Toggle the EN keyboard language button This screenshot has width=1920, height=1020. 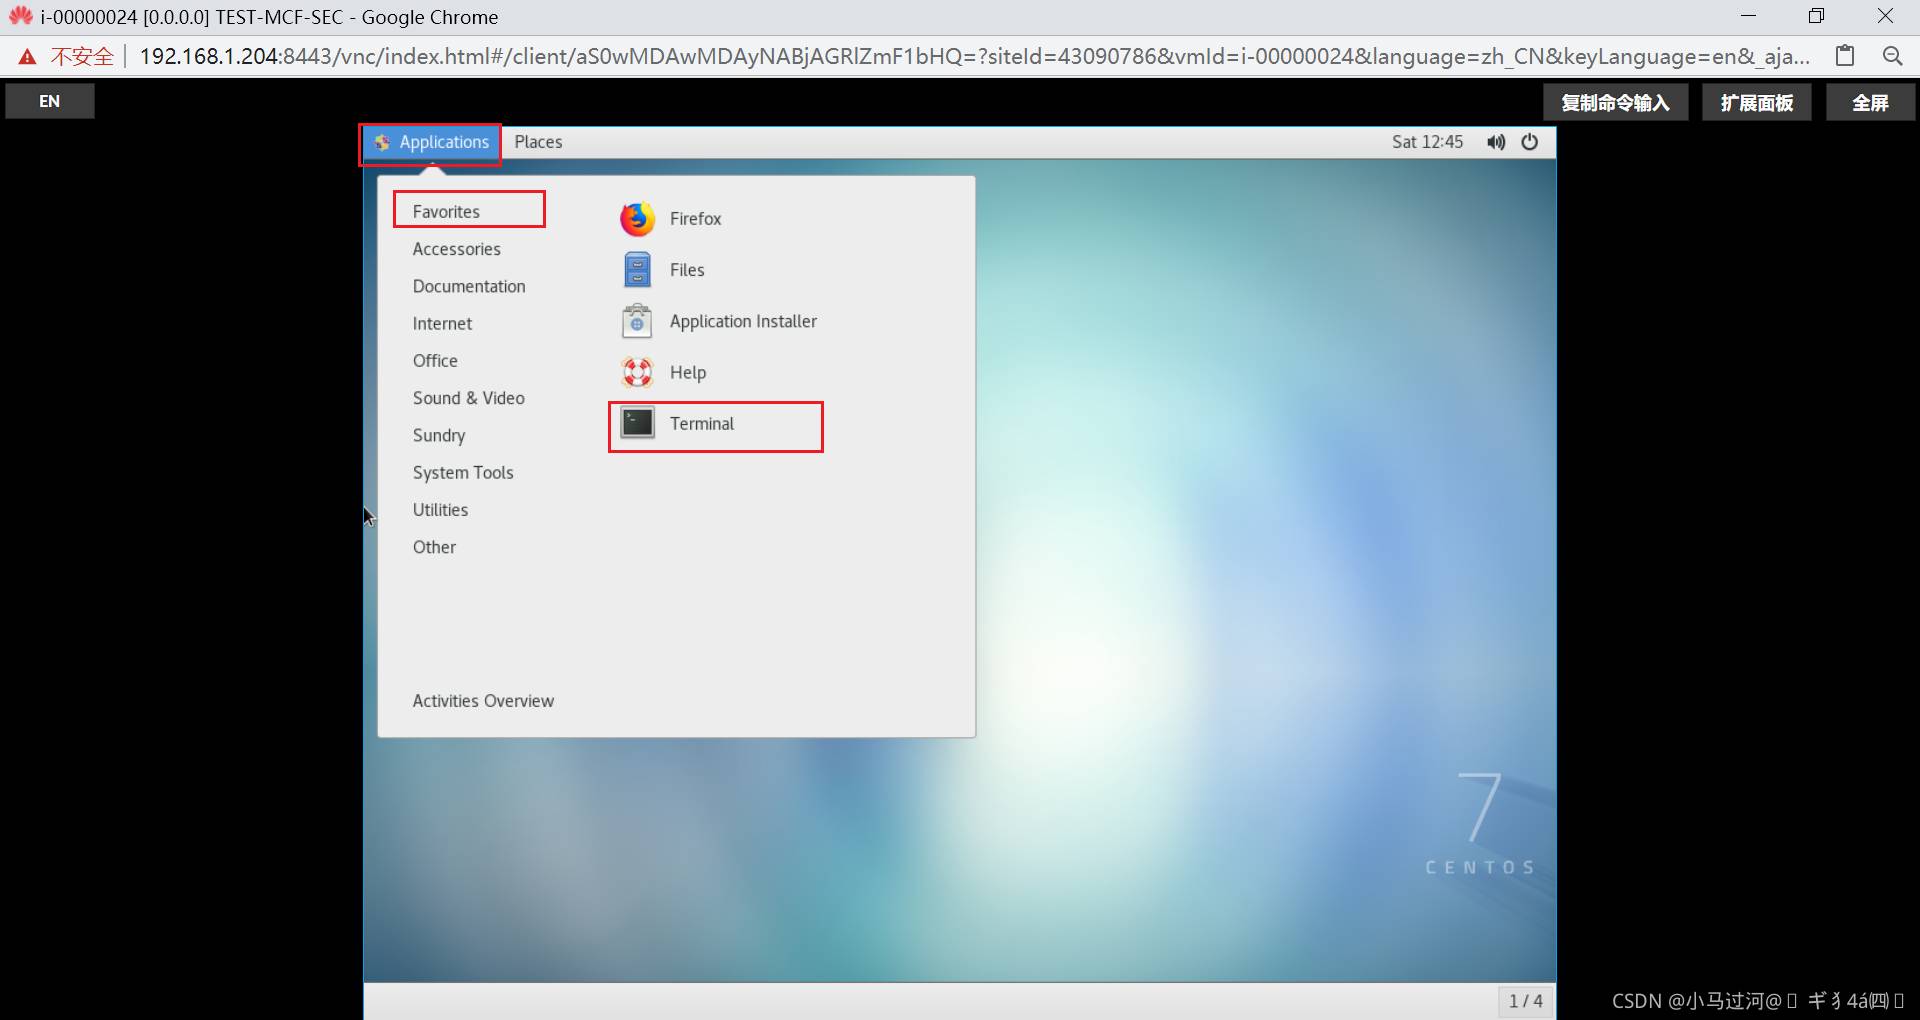pyautogui.click(x=50, y=101)
